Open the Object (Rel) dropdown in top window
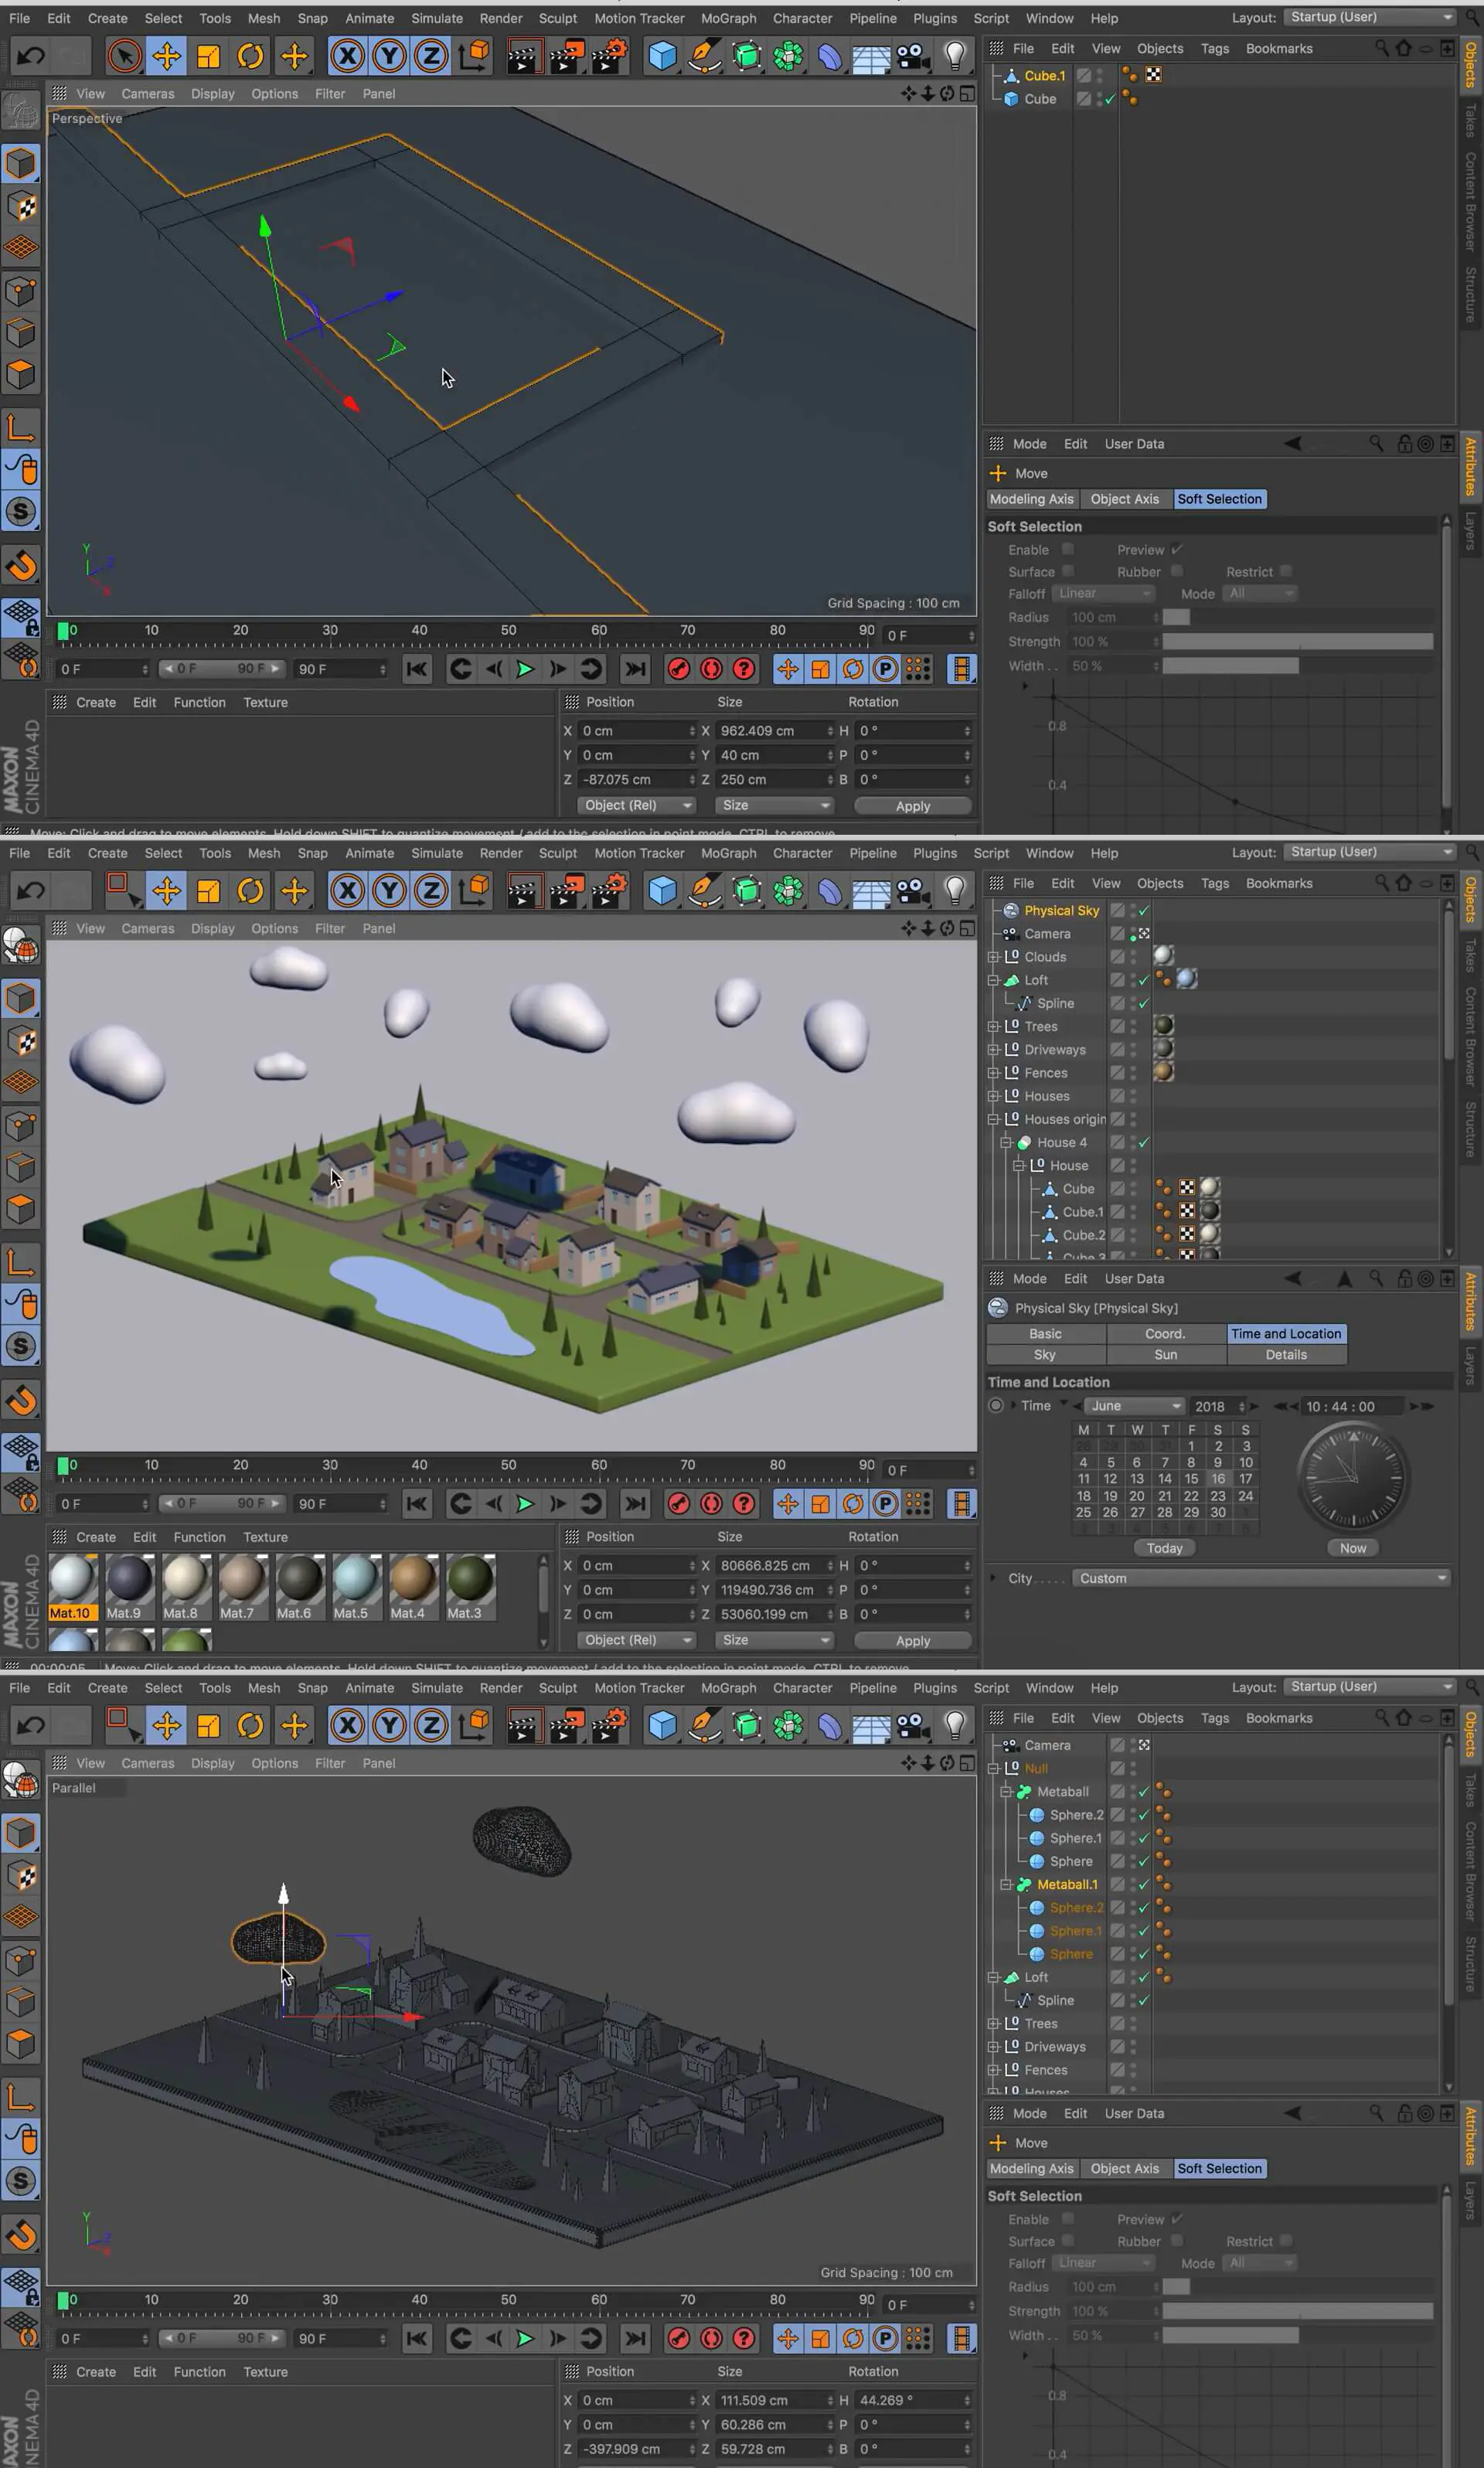 (637, 805)
